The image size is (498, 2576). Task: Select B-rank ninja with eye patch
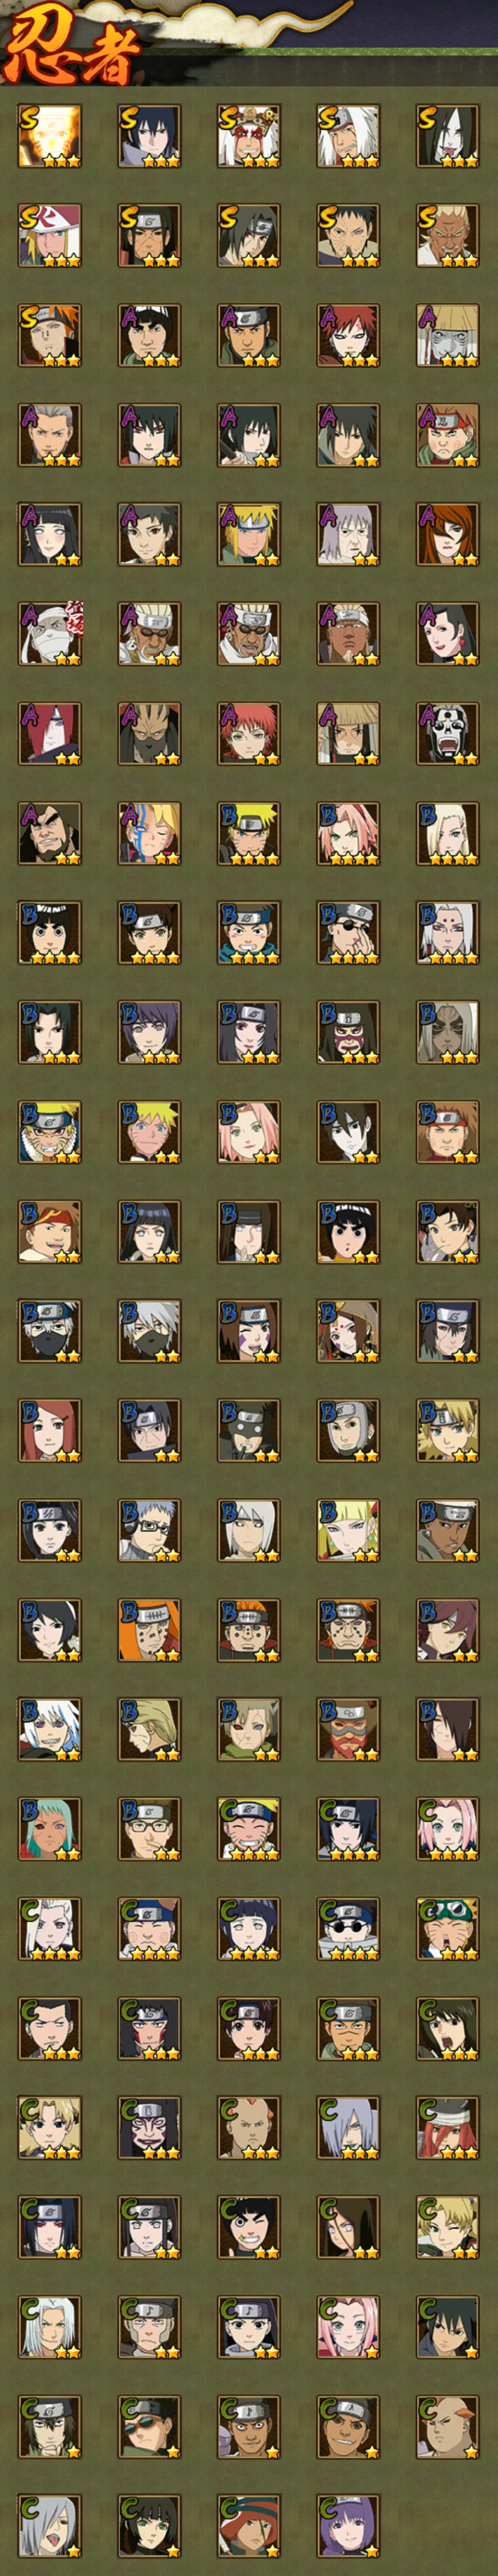tap(348, 933)
